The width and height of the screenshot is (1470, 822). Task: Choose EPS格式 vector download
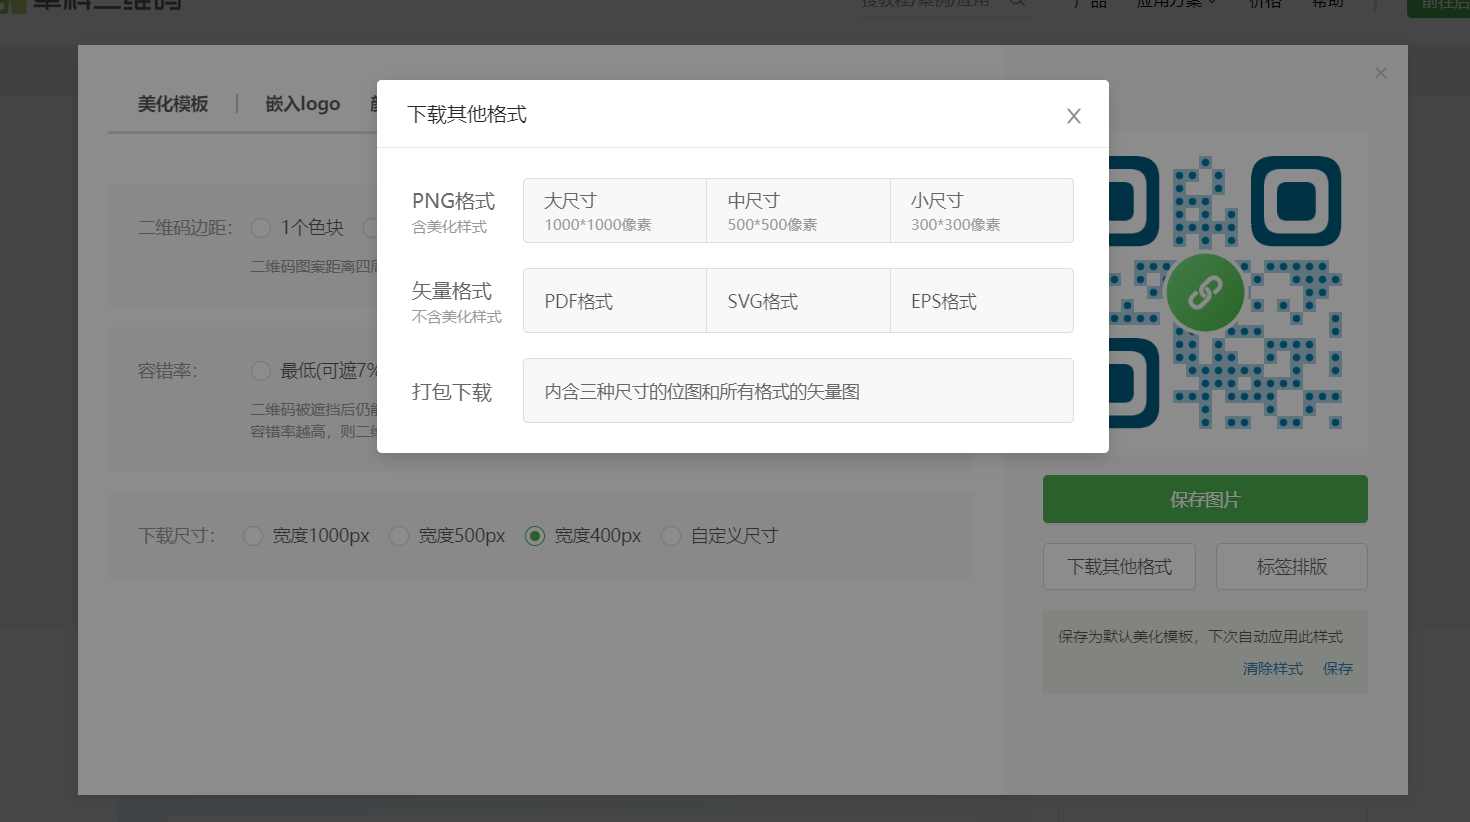point(982,301)
